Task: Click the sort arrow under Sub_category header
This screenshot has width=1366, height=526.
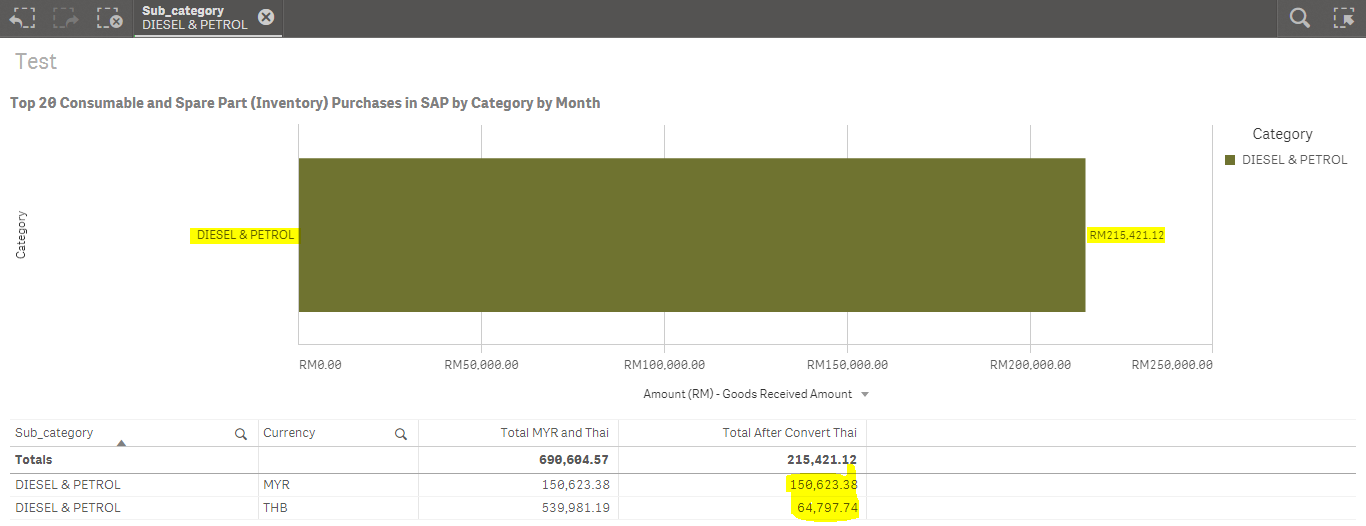Action: 121,442
